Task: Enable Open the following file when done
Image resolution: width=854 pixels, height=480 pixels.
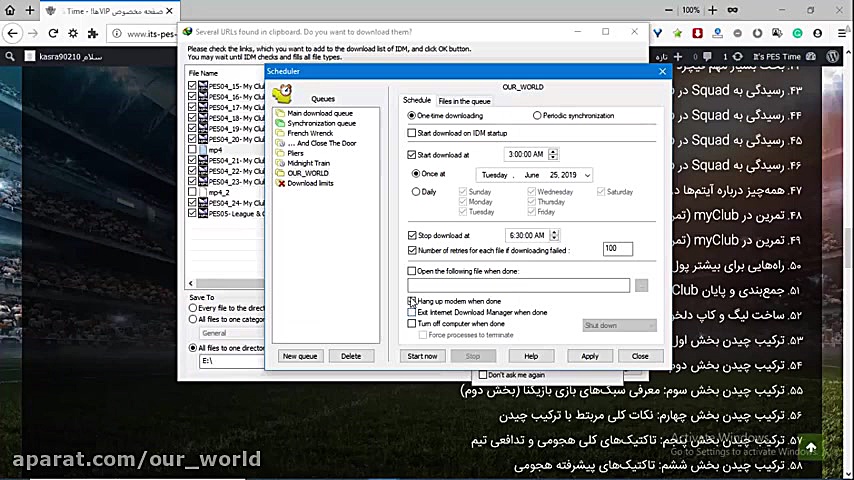Action: tap(412, 271)
